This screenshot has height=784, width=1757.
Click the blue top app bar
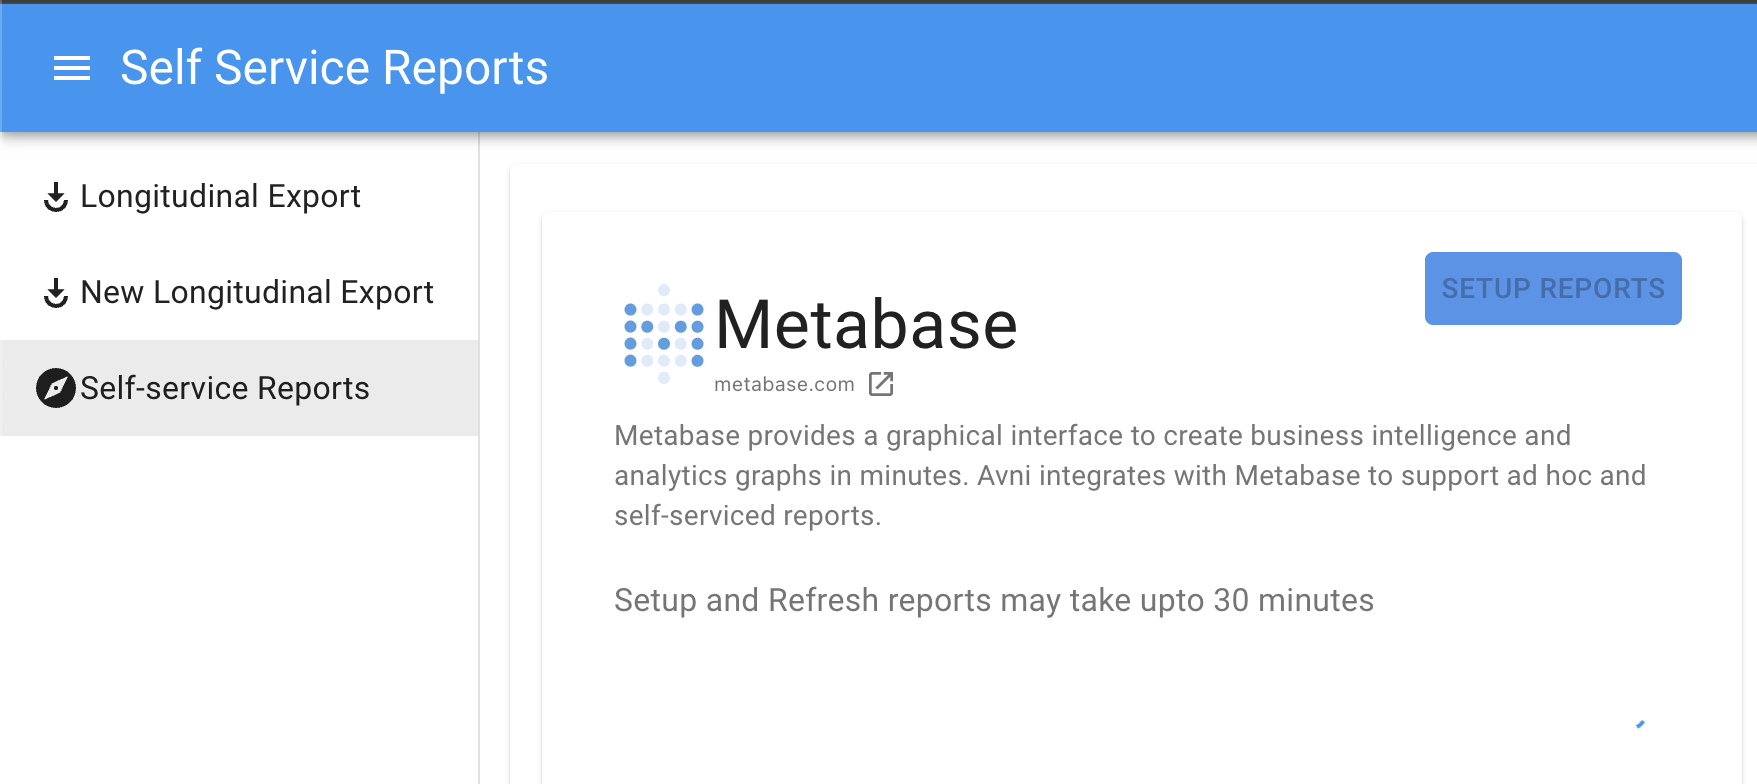coord(1100,68)
